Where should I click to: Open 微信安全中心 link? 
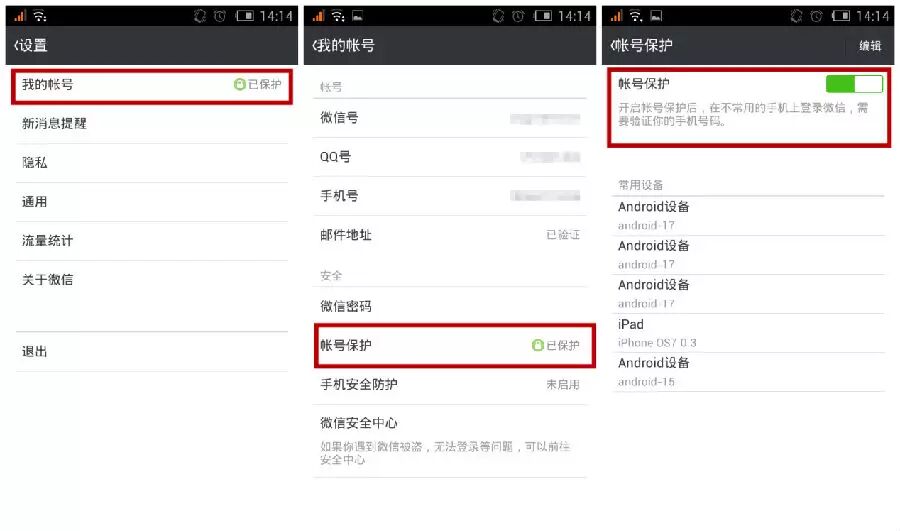click(x=450, y=441)
